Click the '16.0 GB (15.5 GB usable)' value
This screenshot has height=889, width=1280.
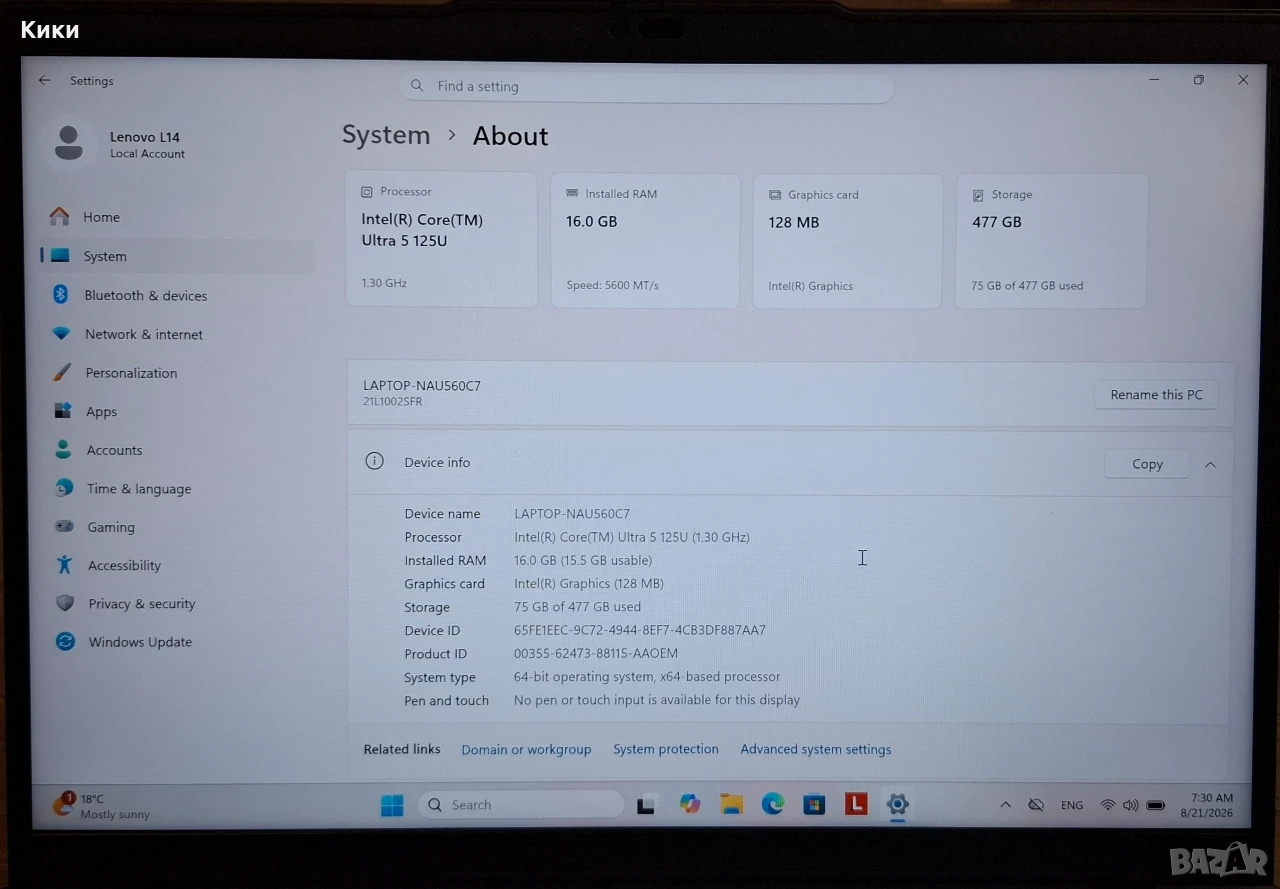583,561
